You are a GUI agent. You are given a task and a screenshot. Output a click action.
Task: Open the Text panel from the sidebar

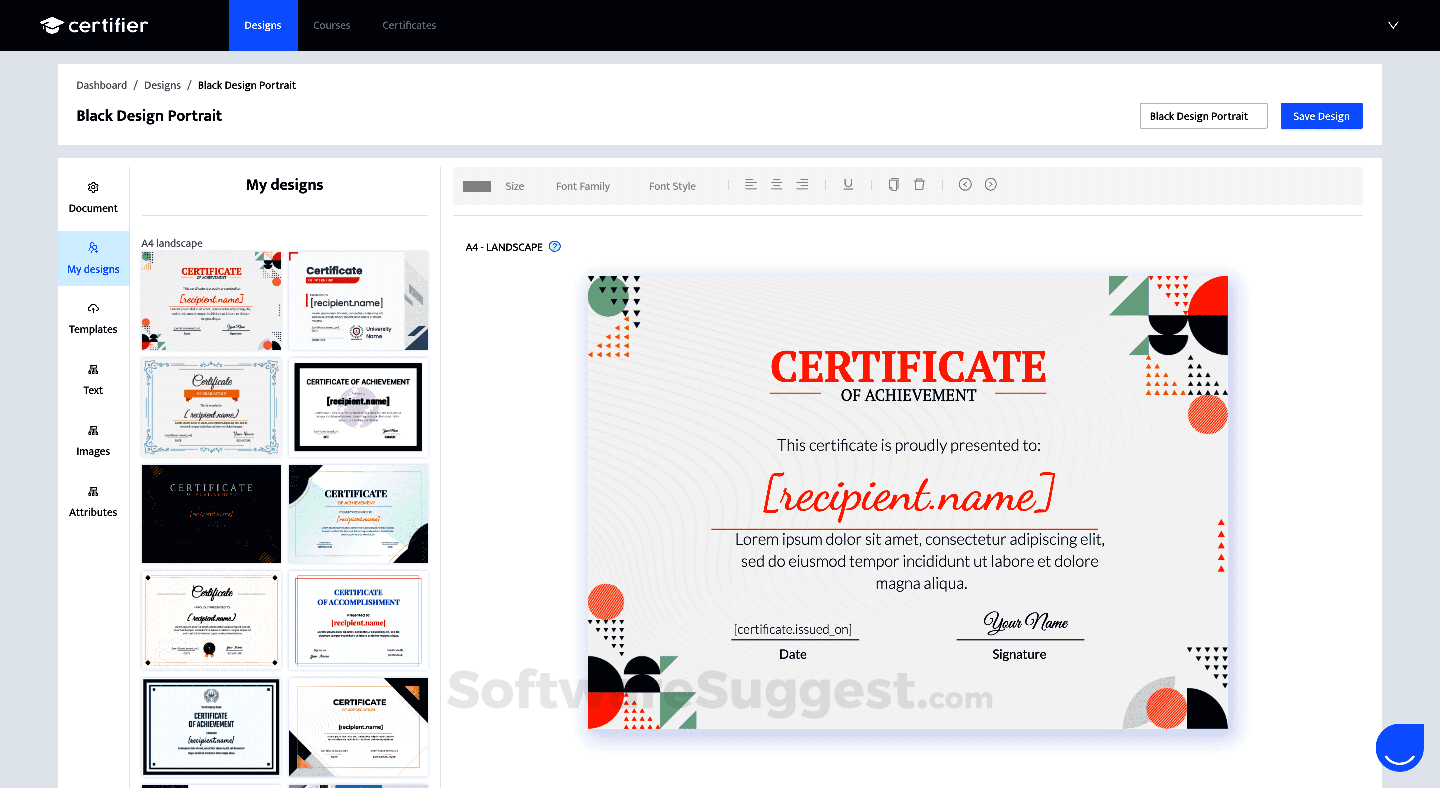pos(93,379)
